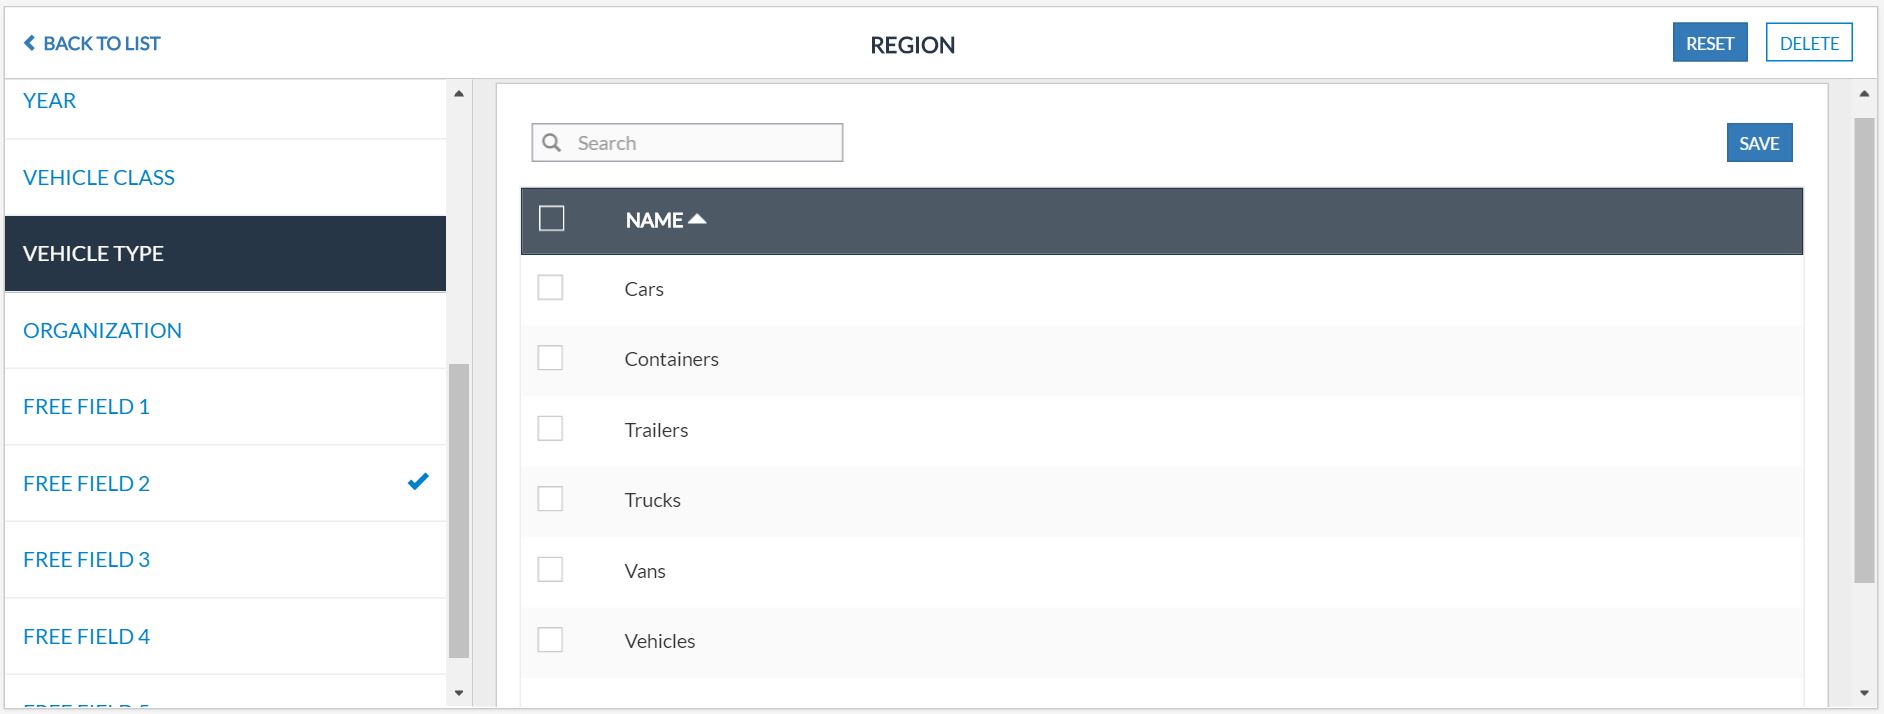Select Organization in the sidebar
Screen dimensions: 1884x714
point(102,330)
